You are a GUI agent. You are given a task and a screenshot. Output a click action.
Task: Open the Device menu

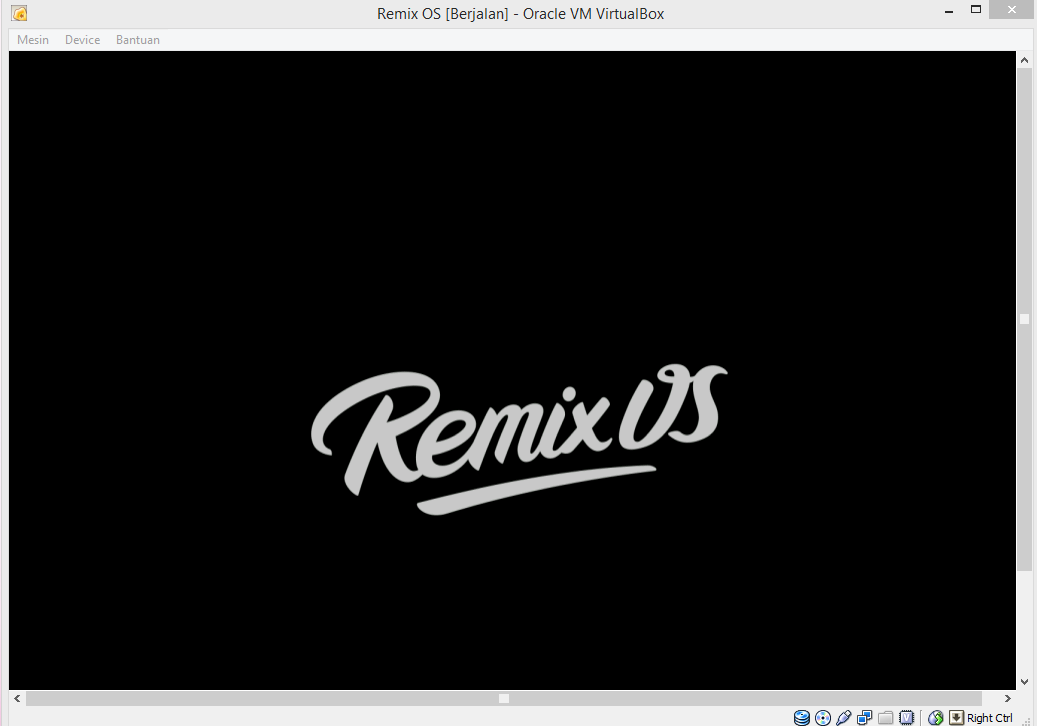[83, 40]
